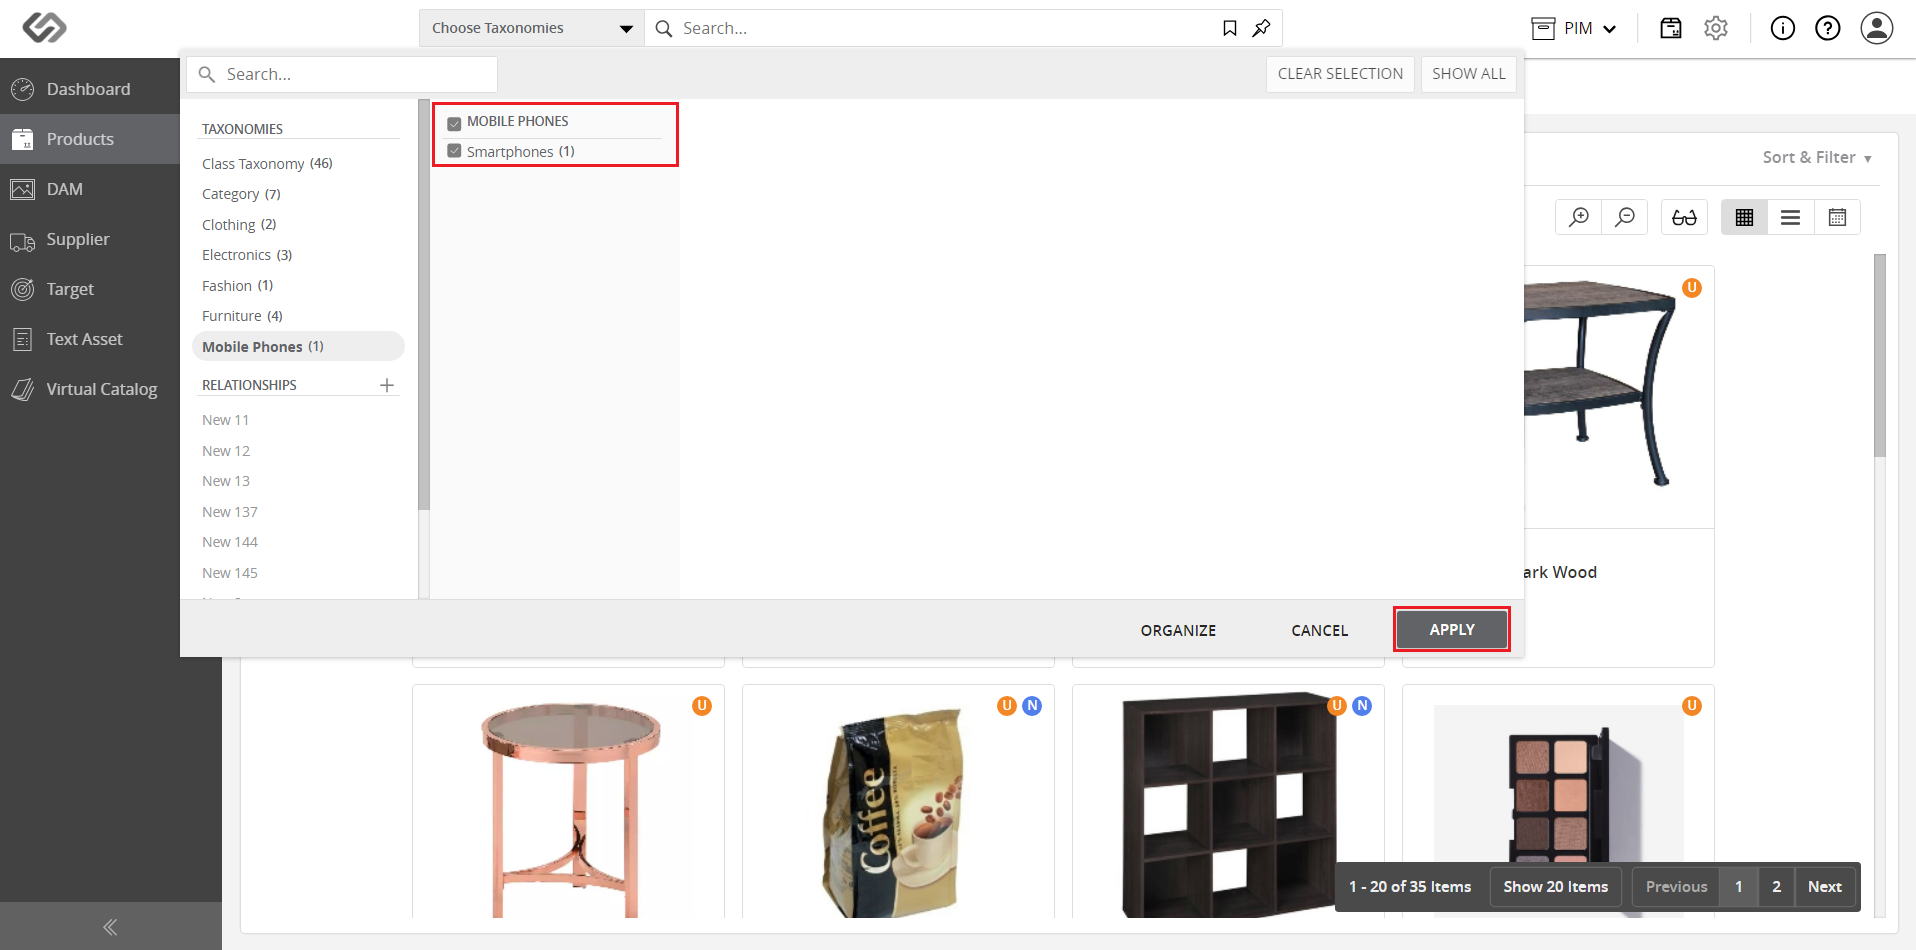Open Target in the sidebar
Image resolution: width=1916 pixels, height=950 pixels.
click(90, 289)
